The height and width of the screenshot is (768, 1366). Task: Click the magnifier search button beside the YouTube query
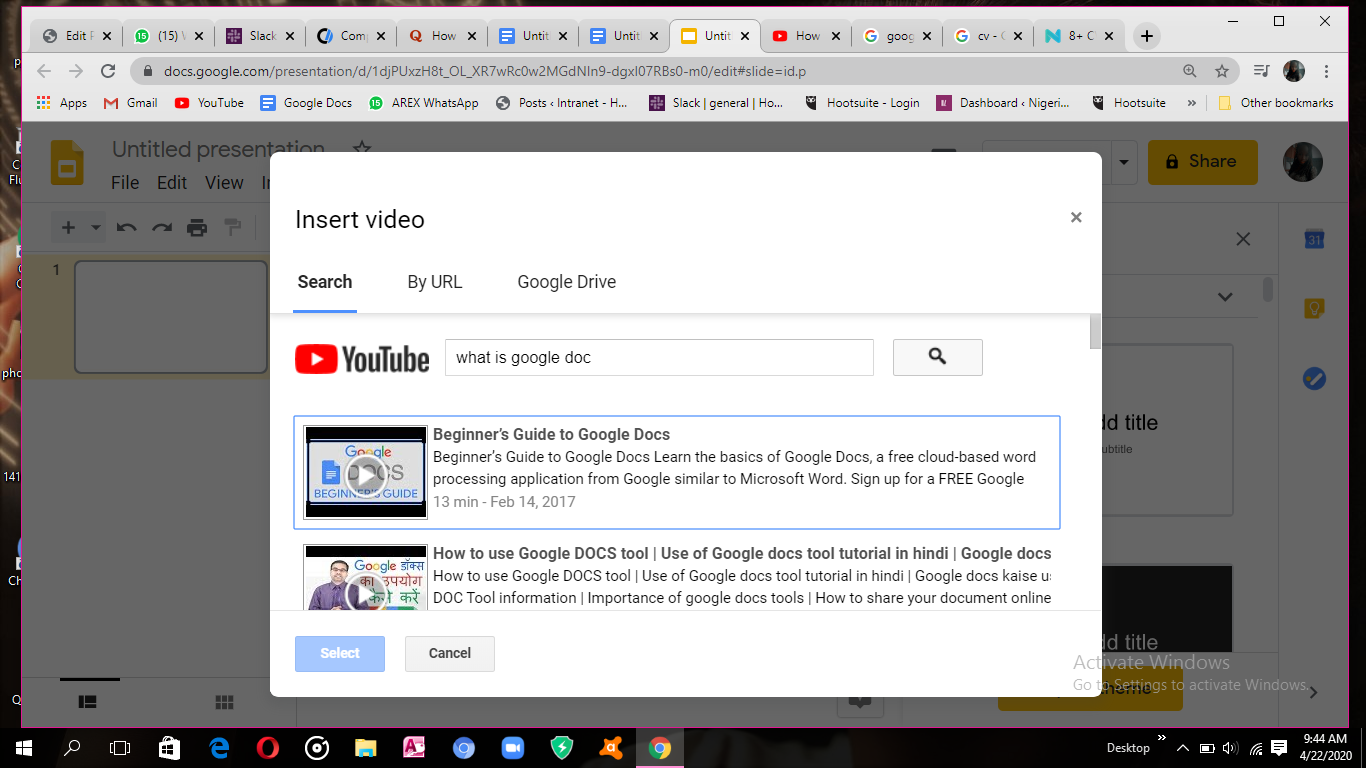click(x=937, y=357)
